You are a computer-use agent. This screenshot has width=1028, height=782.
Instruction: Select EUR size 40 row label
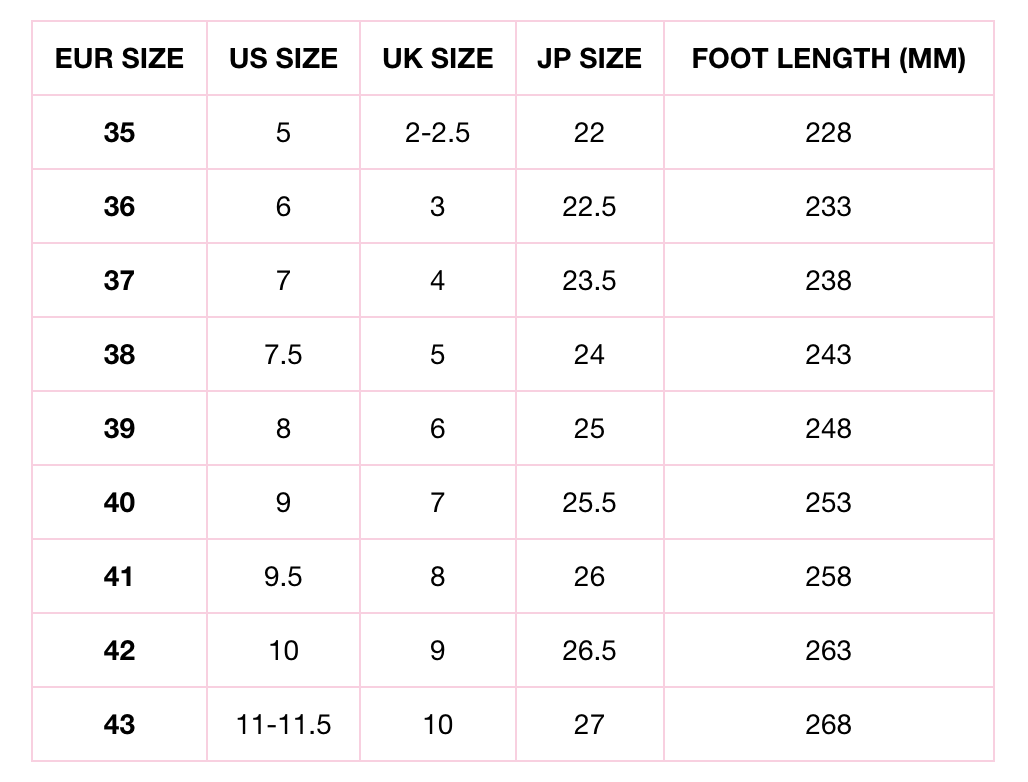pyautogui.click(x=119, y=502)
